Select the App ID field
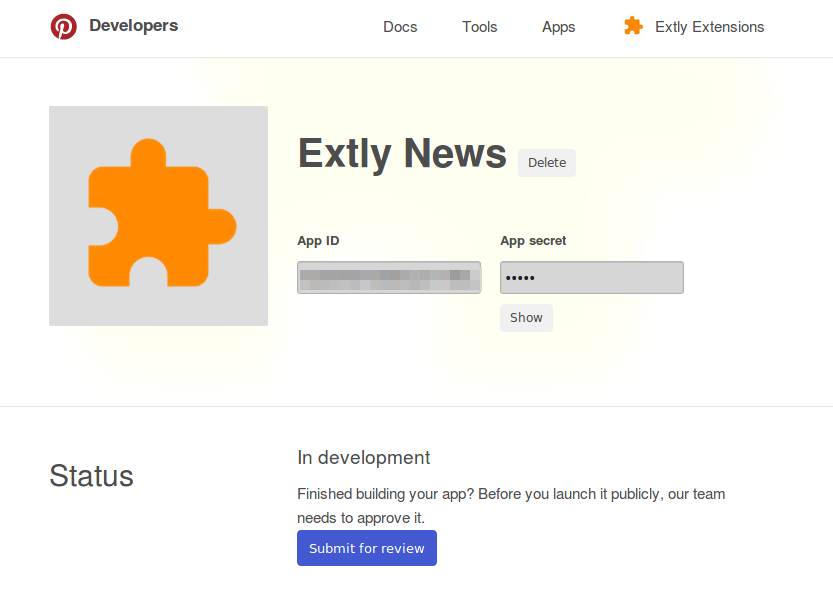833x607 pixels. 389,277
